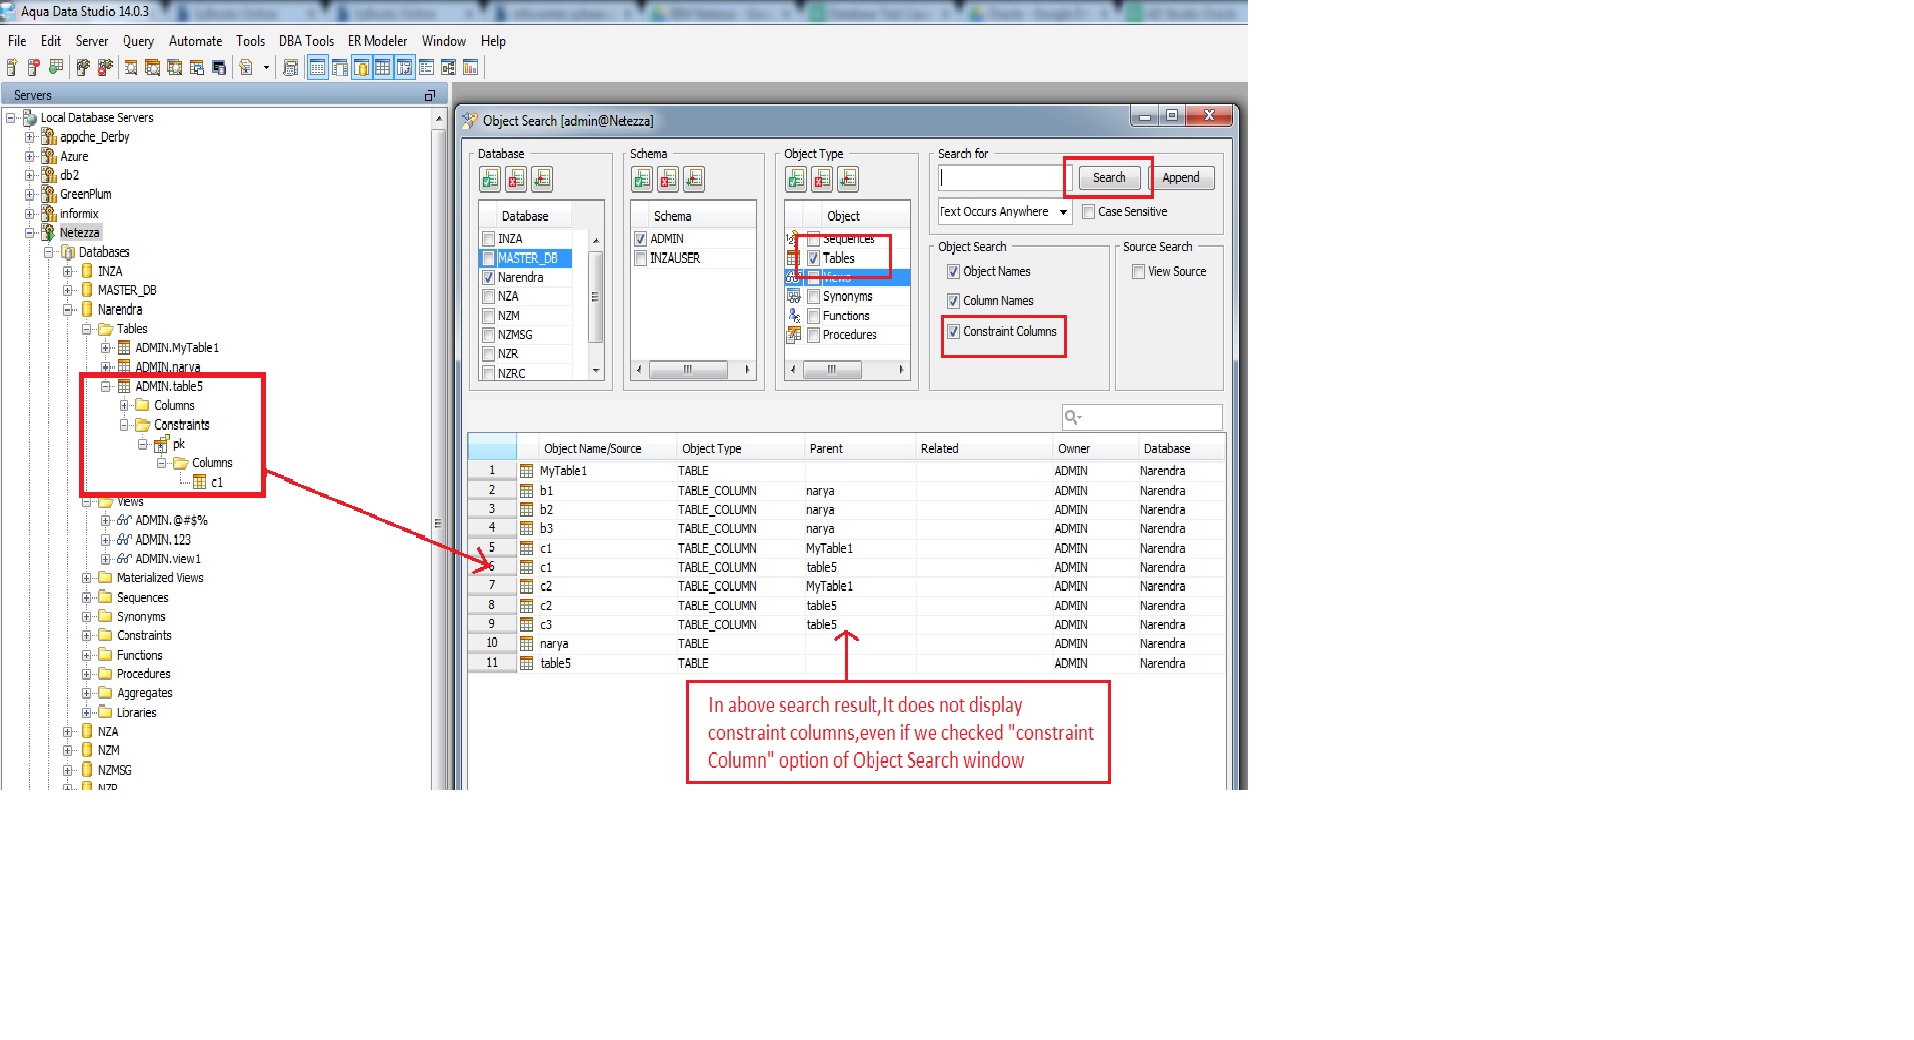The width and height of the screenshot is (1914, 1040).
Task: Uncheck the Narendra database checkbox
Action: pyautogui.click(x=489, y=278)
